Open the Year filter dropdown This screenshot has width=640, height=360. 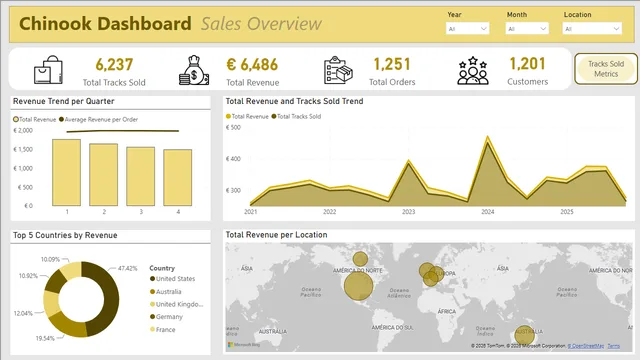point(467,29)
